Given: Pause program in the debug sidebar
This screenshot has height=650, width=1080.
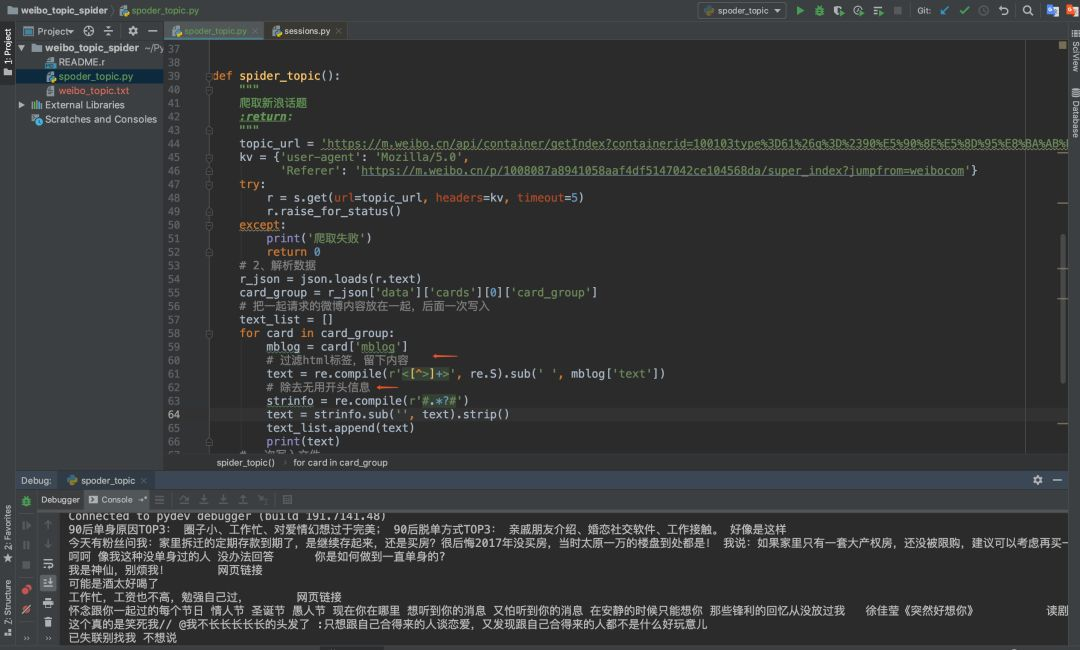Looking at the screenshot, I should tap(26, 545).
